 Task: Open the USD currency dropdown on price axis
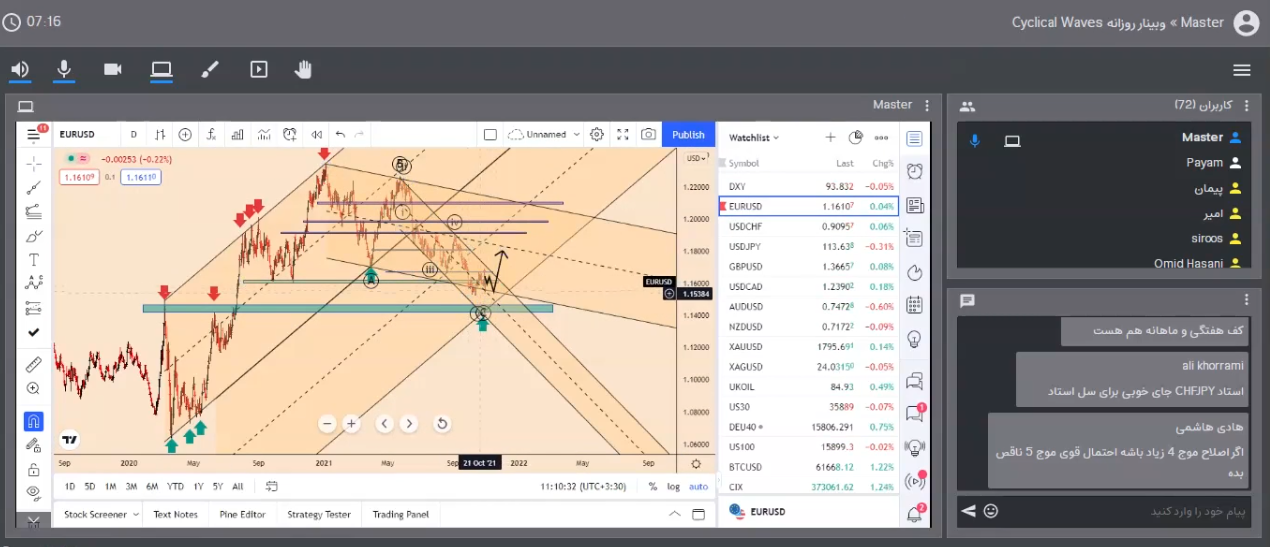point(695,159)
